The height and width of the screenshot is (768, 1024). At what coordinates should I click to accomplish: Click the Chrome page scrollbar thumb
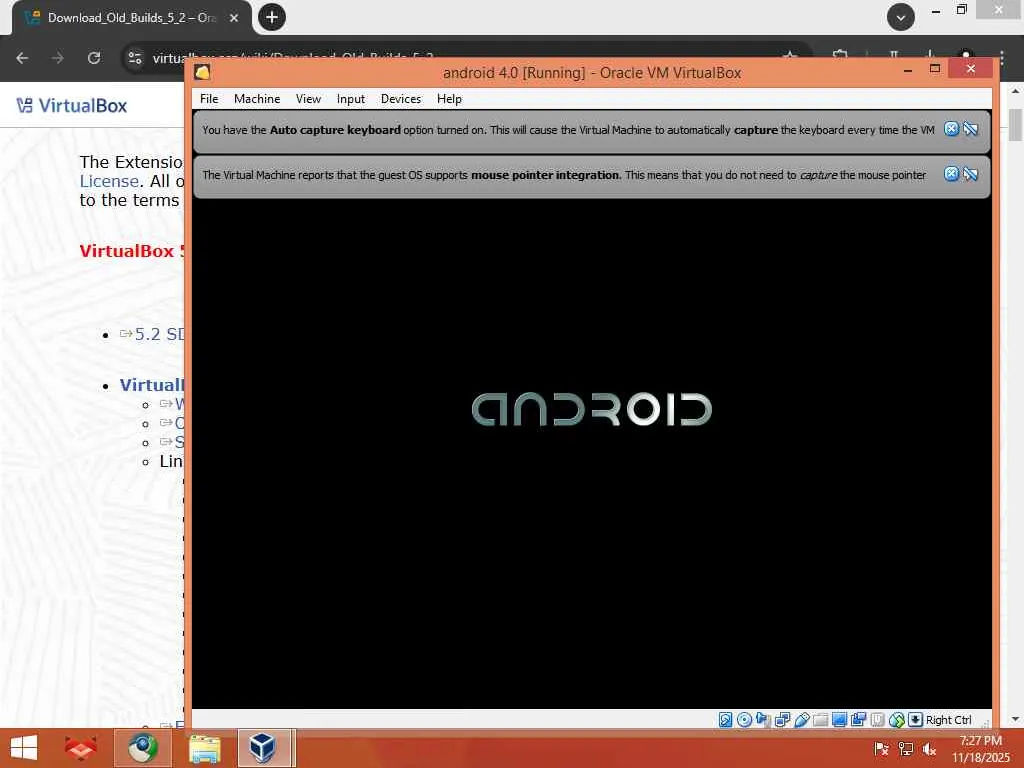coord(1015,125)
